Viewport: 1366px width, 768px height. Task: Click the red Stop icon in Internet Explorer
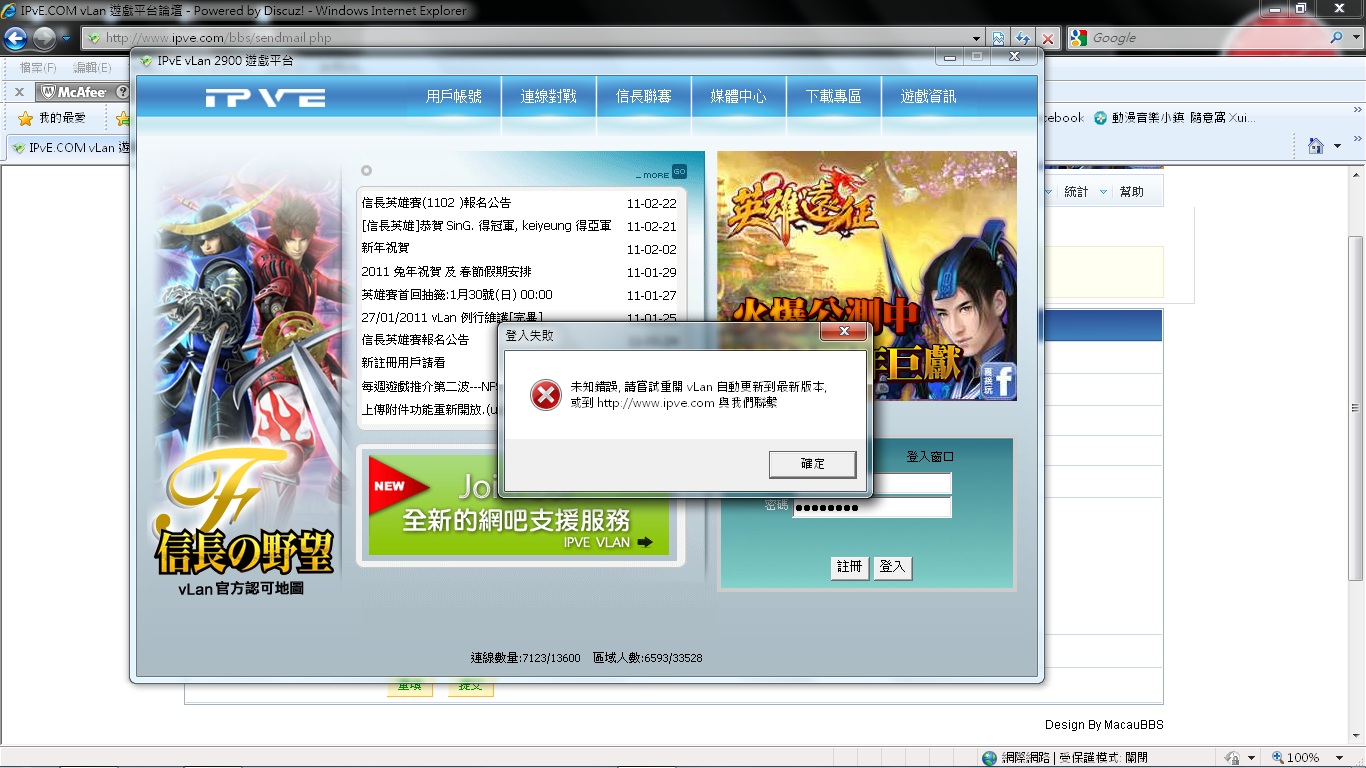[1047, 38]
